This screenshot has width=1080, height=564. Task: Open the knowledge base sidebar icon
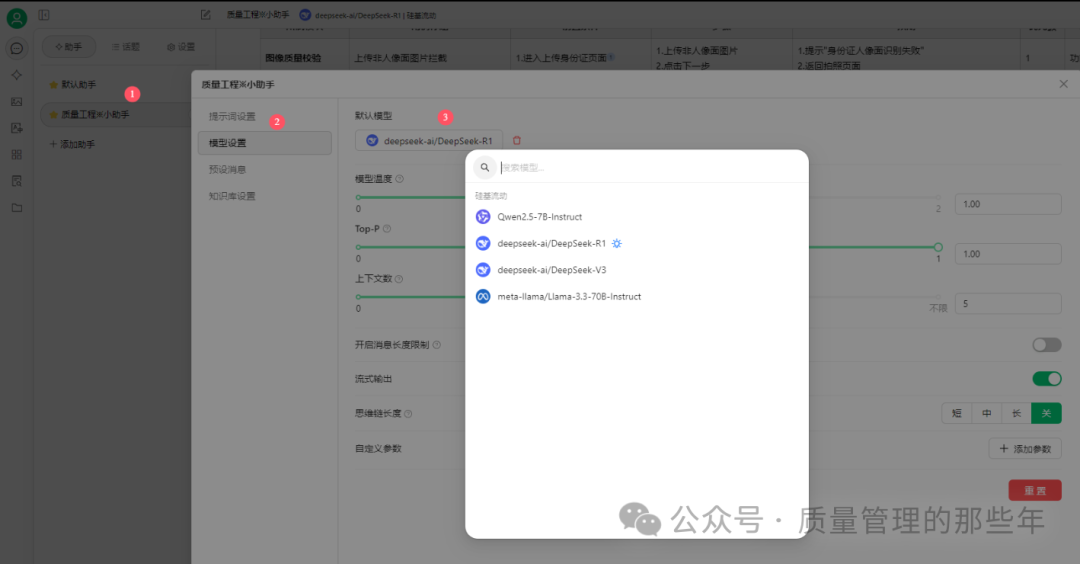(17, 181)
